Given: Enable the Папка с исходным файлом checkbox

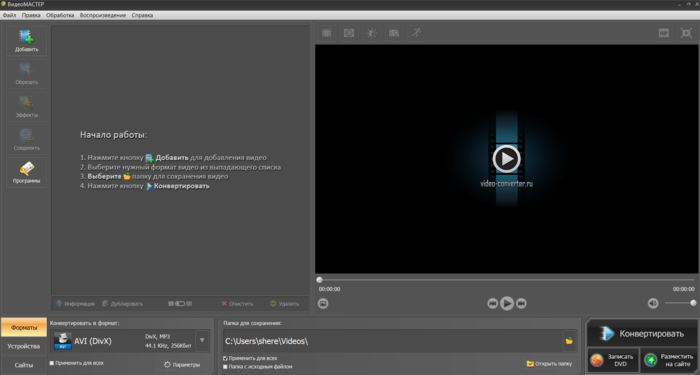Looking at the screenshot, I should [x=225, y=367].
